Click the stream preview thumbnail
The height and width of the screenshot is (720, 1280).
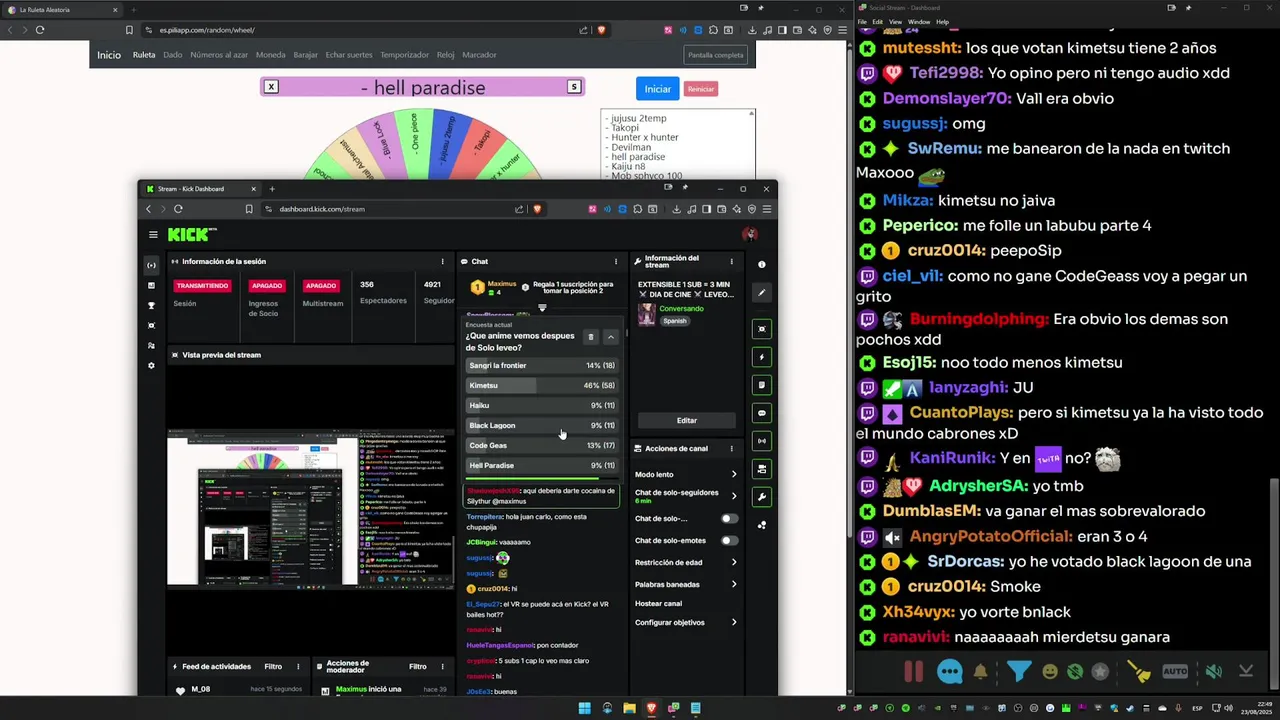[310, 508]
